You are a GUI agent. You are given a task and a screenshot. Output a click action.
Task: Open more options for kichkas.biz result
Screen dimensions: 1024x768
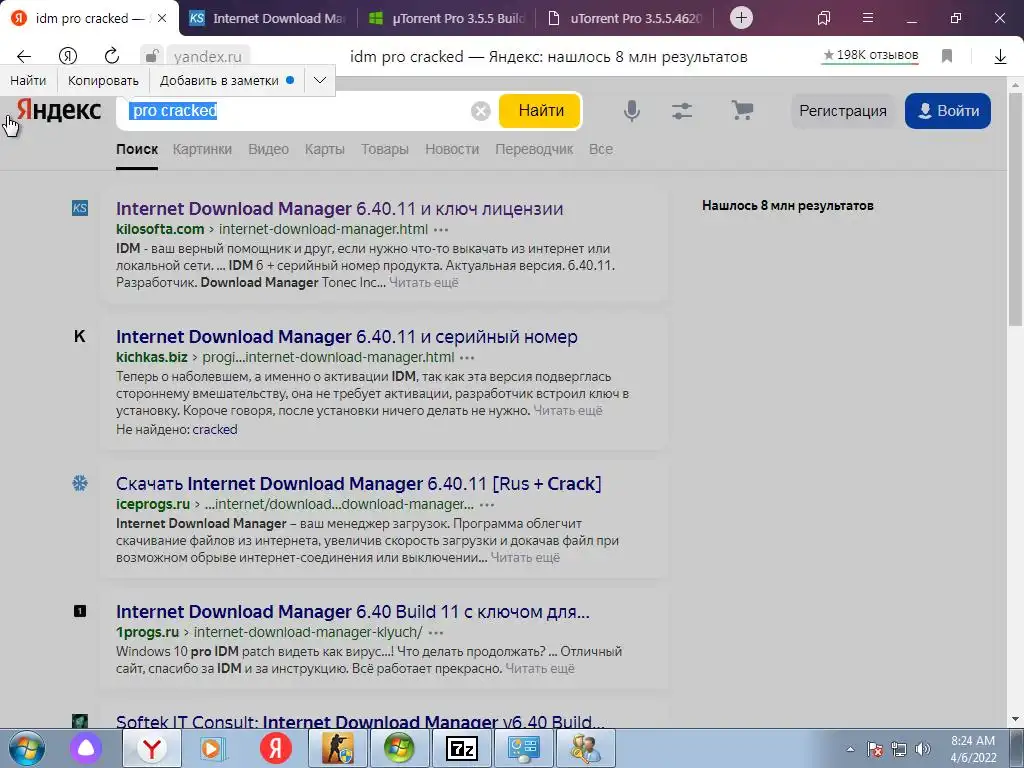pos(467,358)
